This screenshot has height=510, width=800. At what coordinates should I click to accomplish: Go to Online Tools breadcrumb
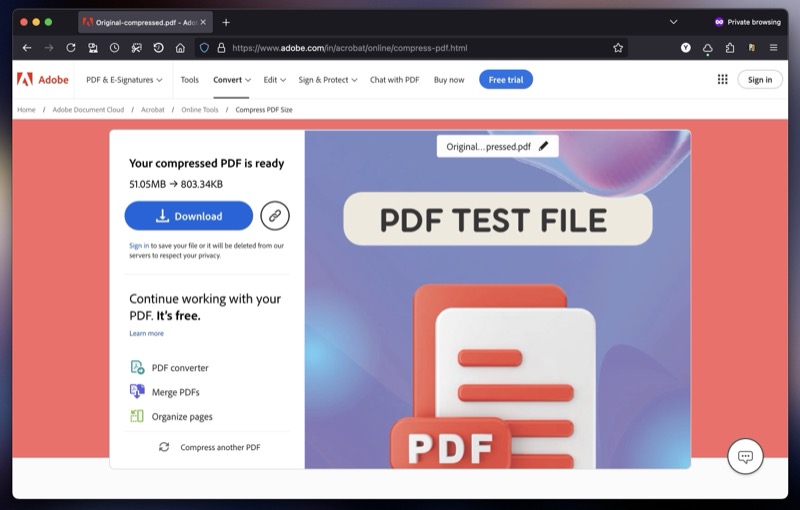(199, 110)
